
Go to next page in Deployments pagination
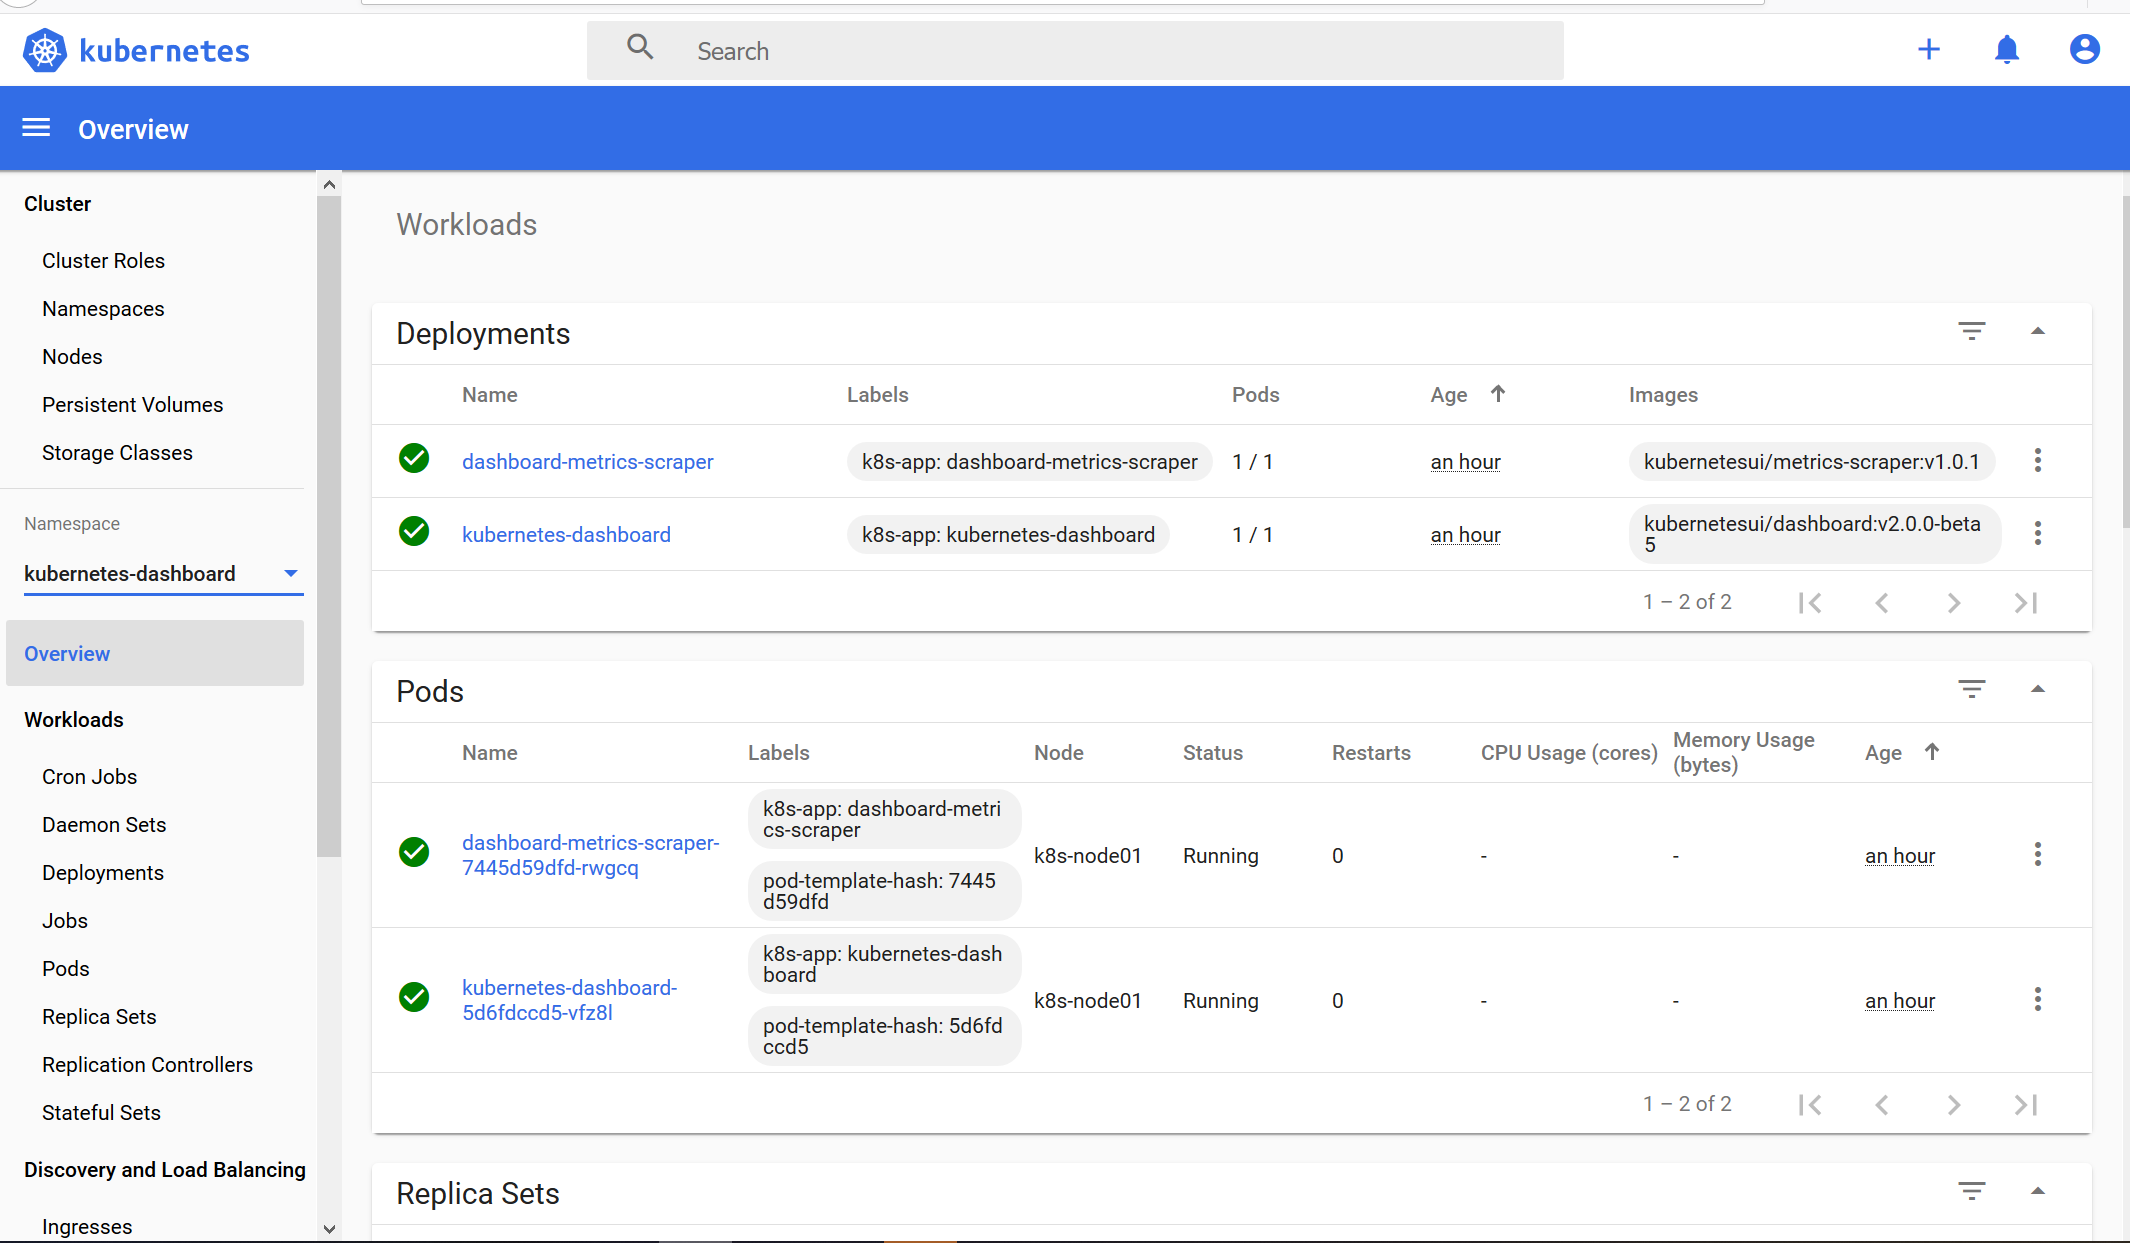[x=1954, y=603]
